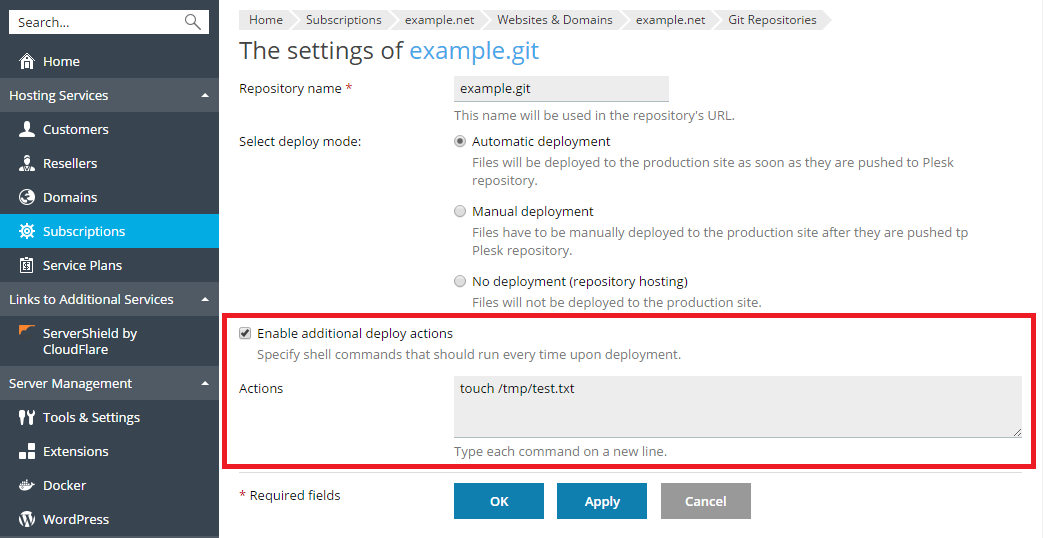This screenshot has height=538, width=1043.
Task: Collapse the Hosting Services section
Action: pos(205,96)
